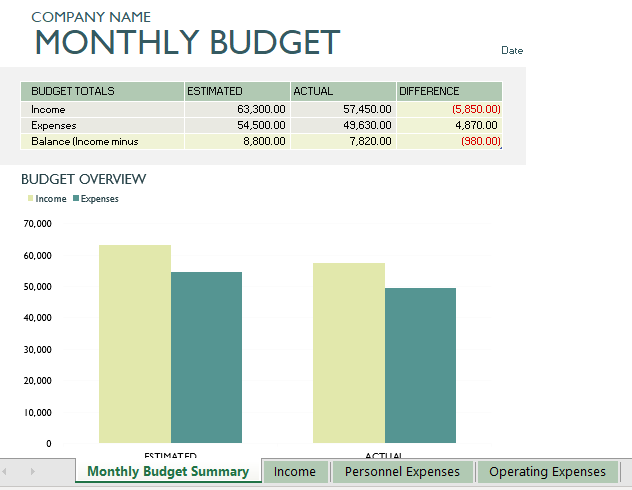
Task: Select the actual expenses cell 49,630.00
Action: tap(343, 125)
